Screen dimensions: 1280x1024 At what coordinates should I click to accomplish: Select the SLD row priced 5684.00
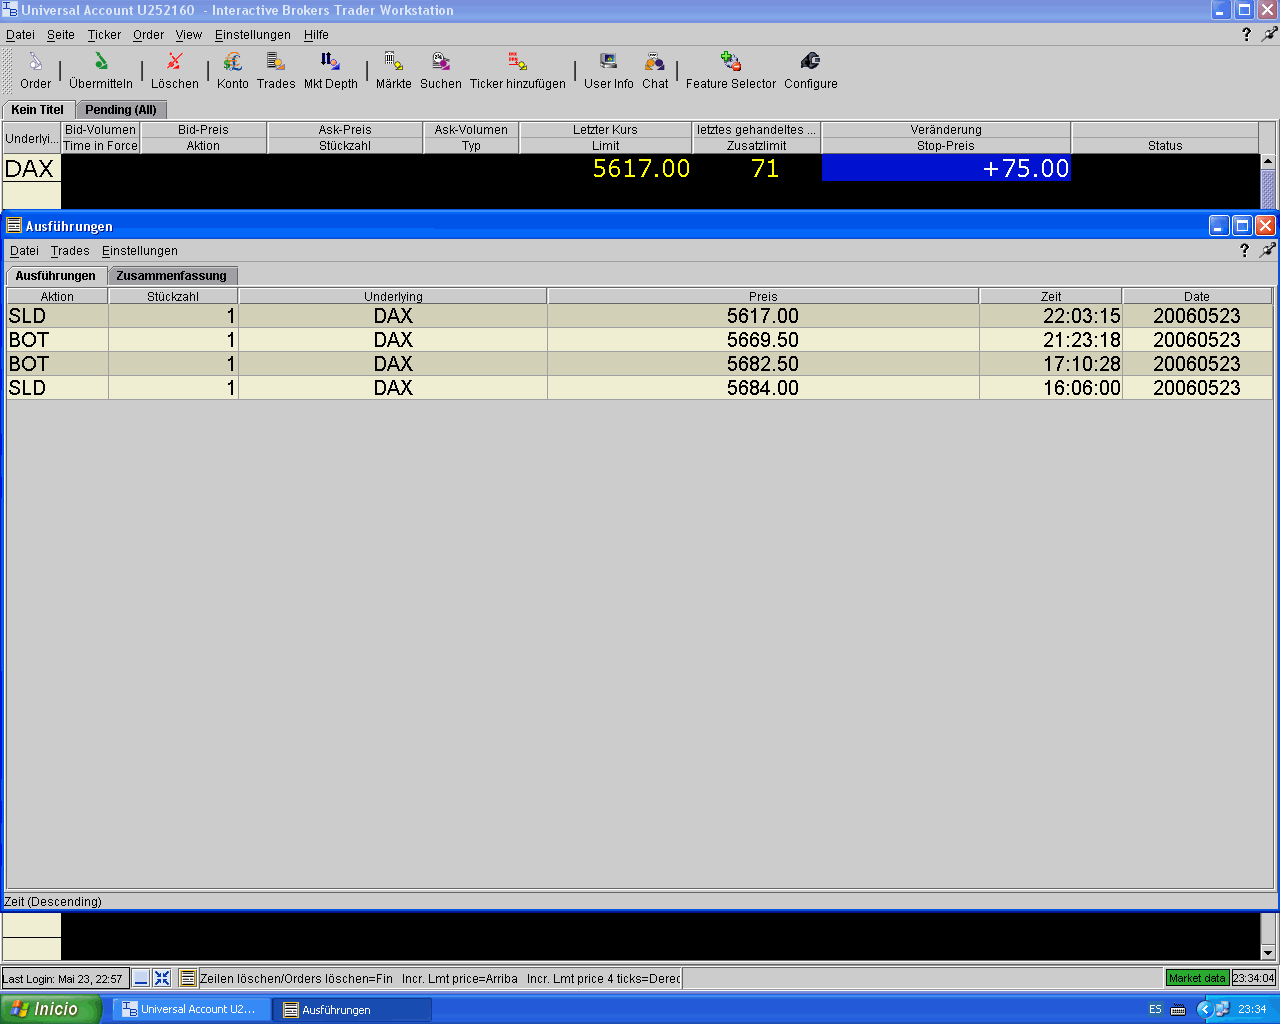[639, 388]
